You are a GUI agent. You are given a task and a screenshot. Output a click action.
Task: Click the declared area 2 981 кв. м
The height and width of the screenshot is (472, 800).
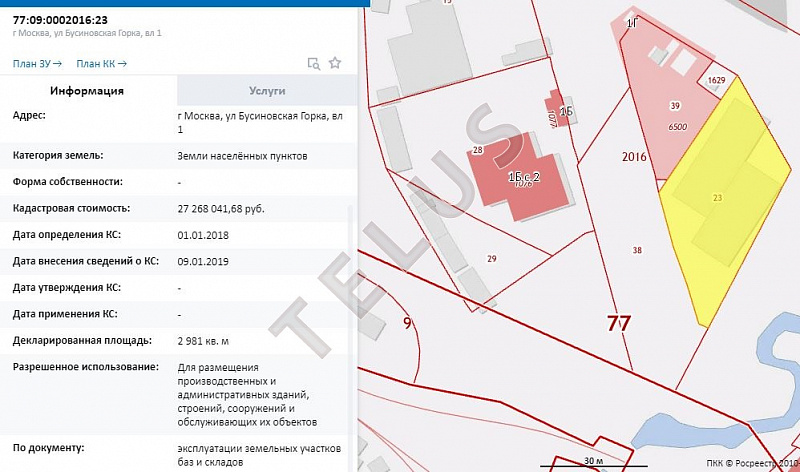pyautogui.click(x=203, y=341)
